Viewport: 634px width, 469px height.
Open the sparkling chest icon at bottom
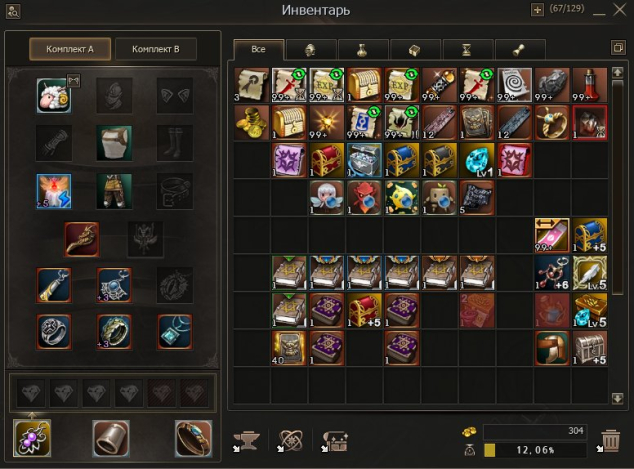[x=334, y=441]
